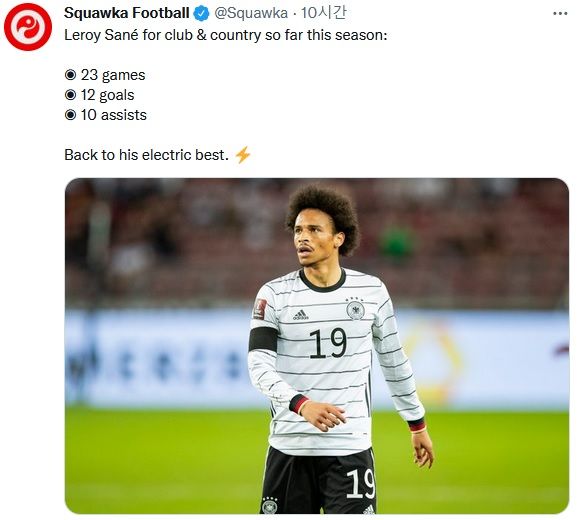The height and width of the screenshot is (520, 577).
Task: Click the Squawka Football profile avatar
Action: coord(28,27)
